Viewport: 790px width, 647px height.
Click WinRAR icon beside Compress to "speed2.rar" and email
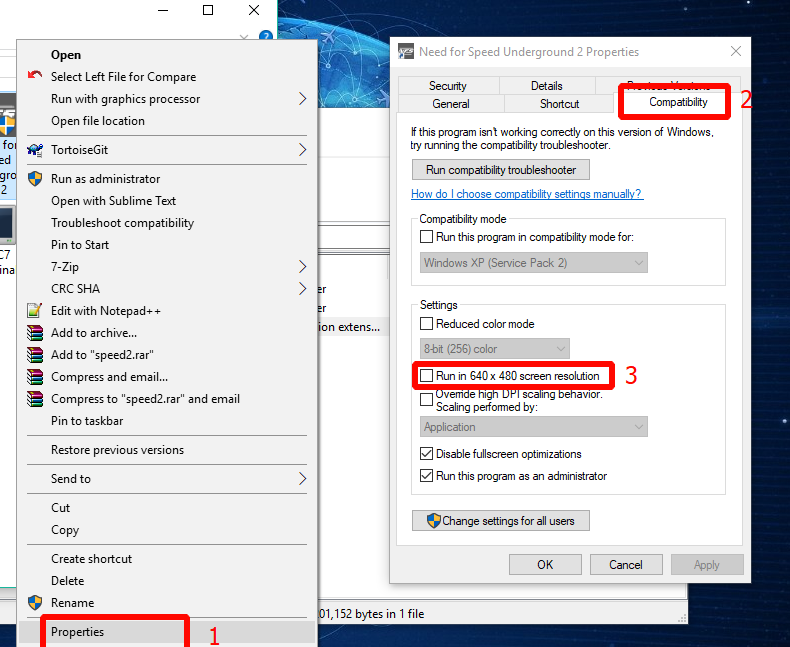(35, 399)
